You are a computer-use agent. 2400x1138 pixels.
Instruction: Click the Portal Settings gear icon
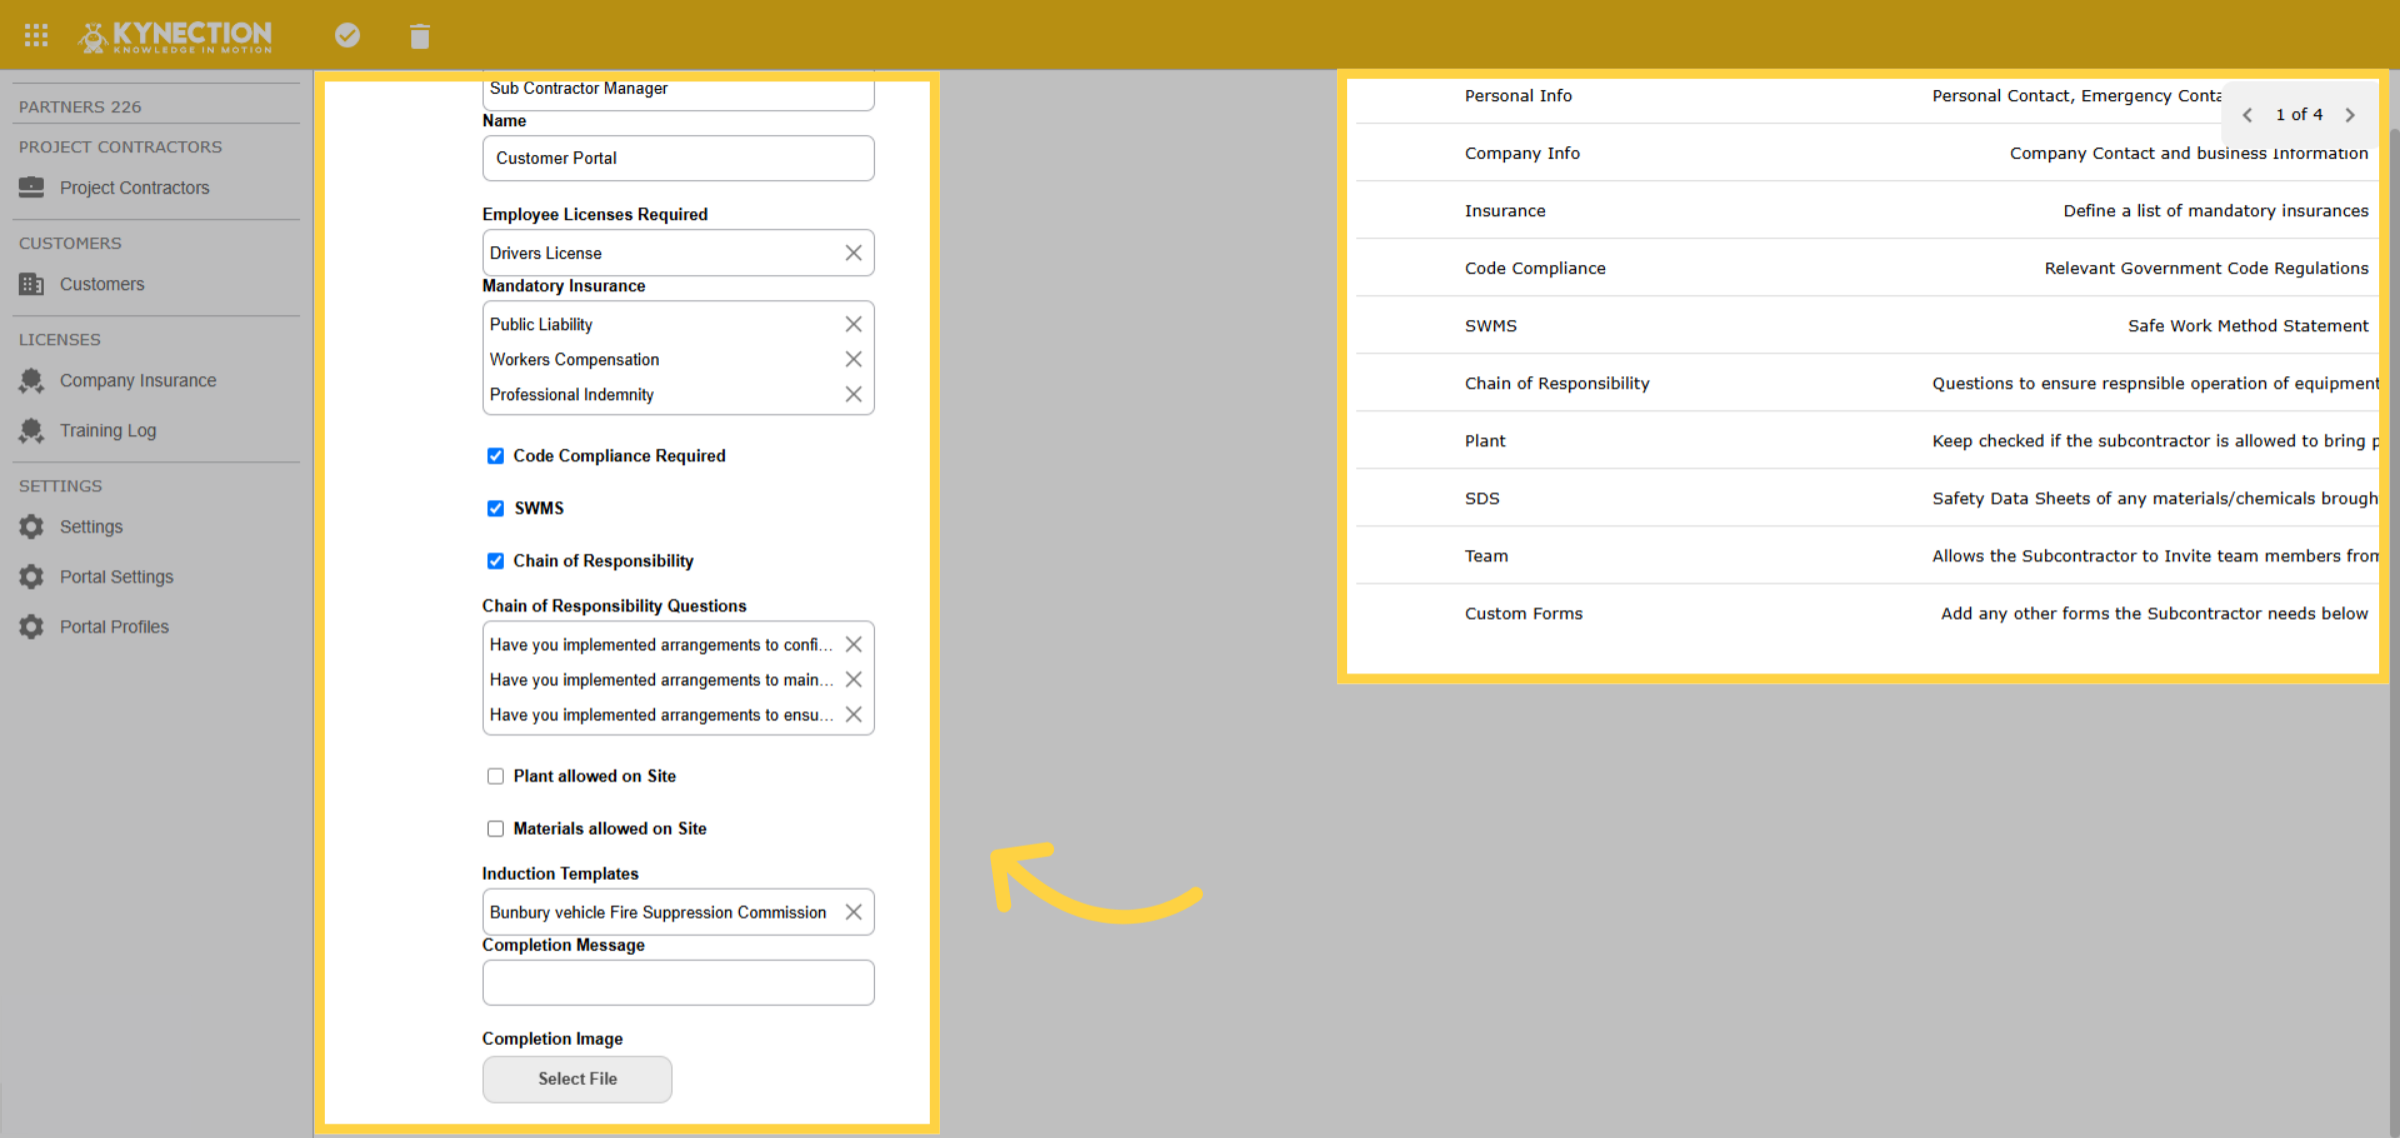coord(32,576)
